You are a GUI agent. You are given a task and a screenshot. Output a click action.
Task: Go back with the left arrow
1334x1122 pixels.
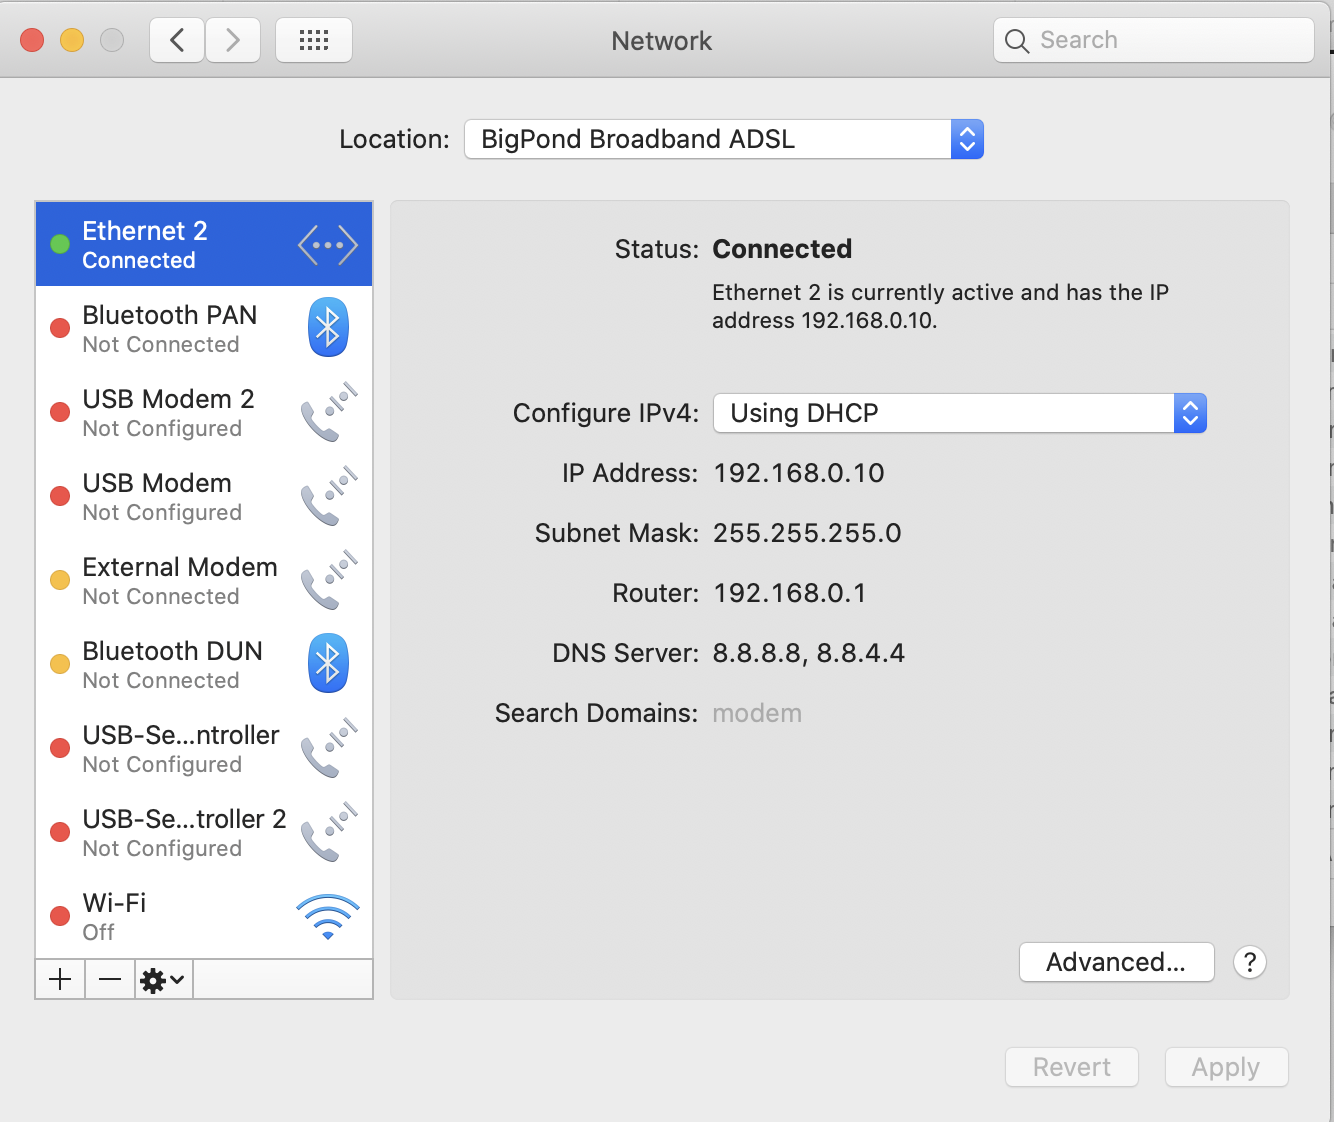(178, 40)
